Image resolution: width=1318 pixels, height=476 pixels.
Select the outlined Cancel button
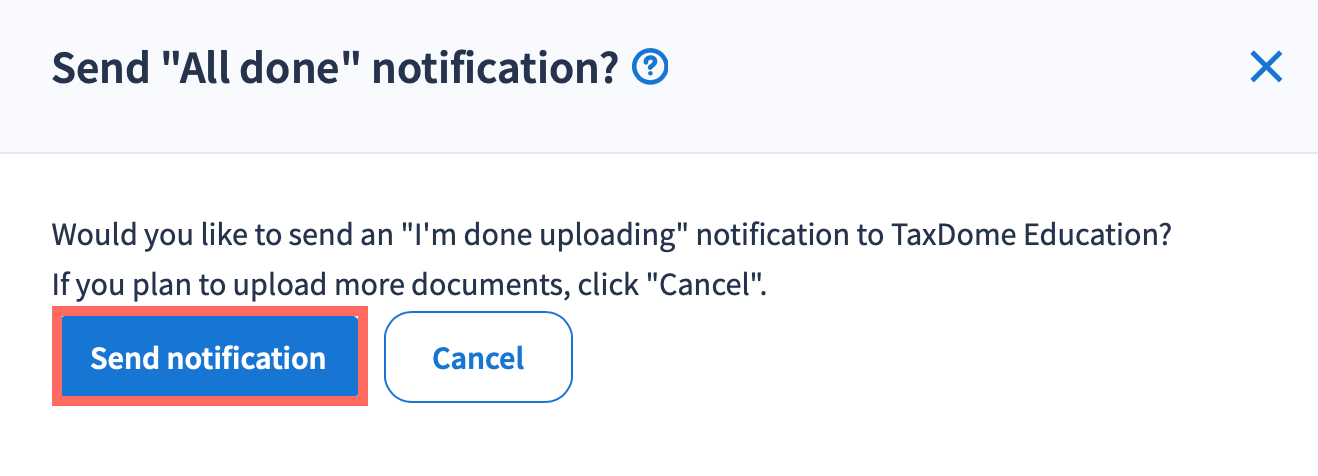click(x=478, y=358)
